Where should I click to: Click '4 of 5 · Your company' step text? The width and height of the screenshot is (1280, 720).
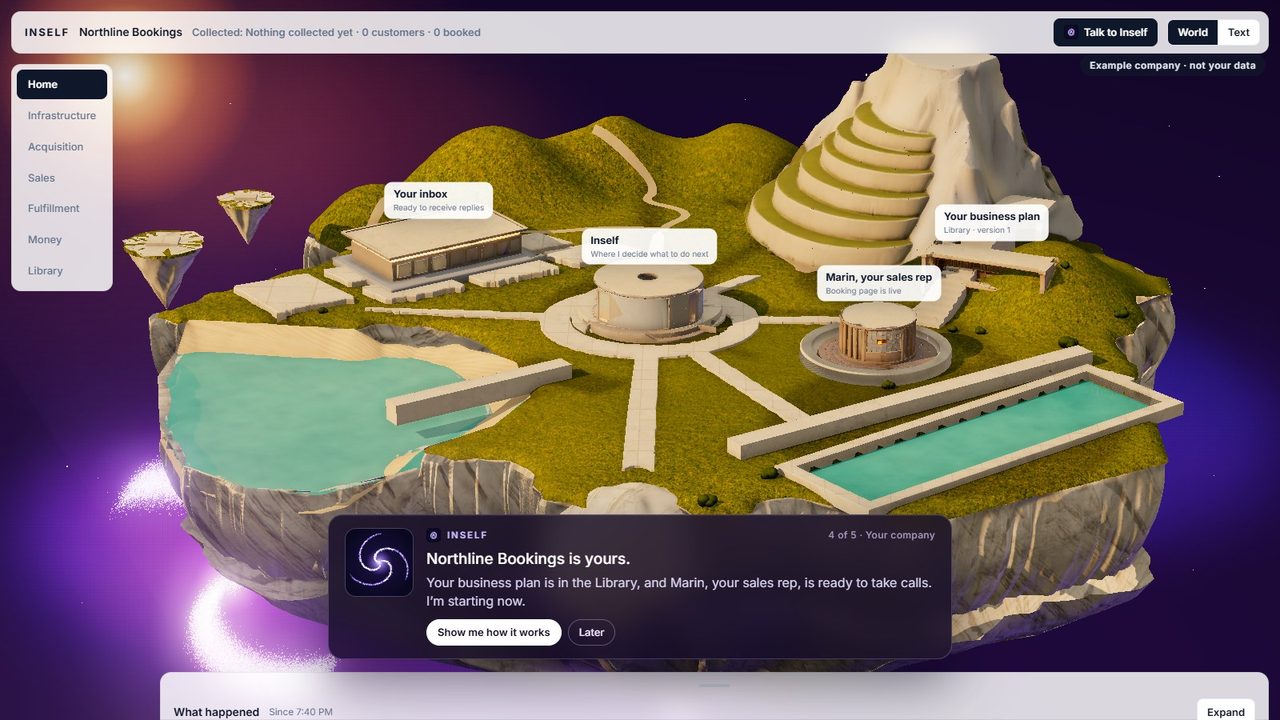(881, 535)
